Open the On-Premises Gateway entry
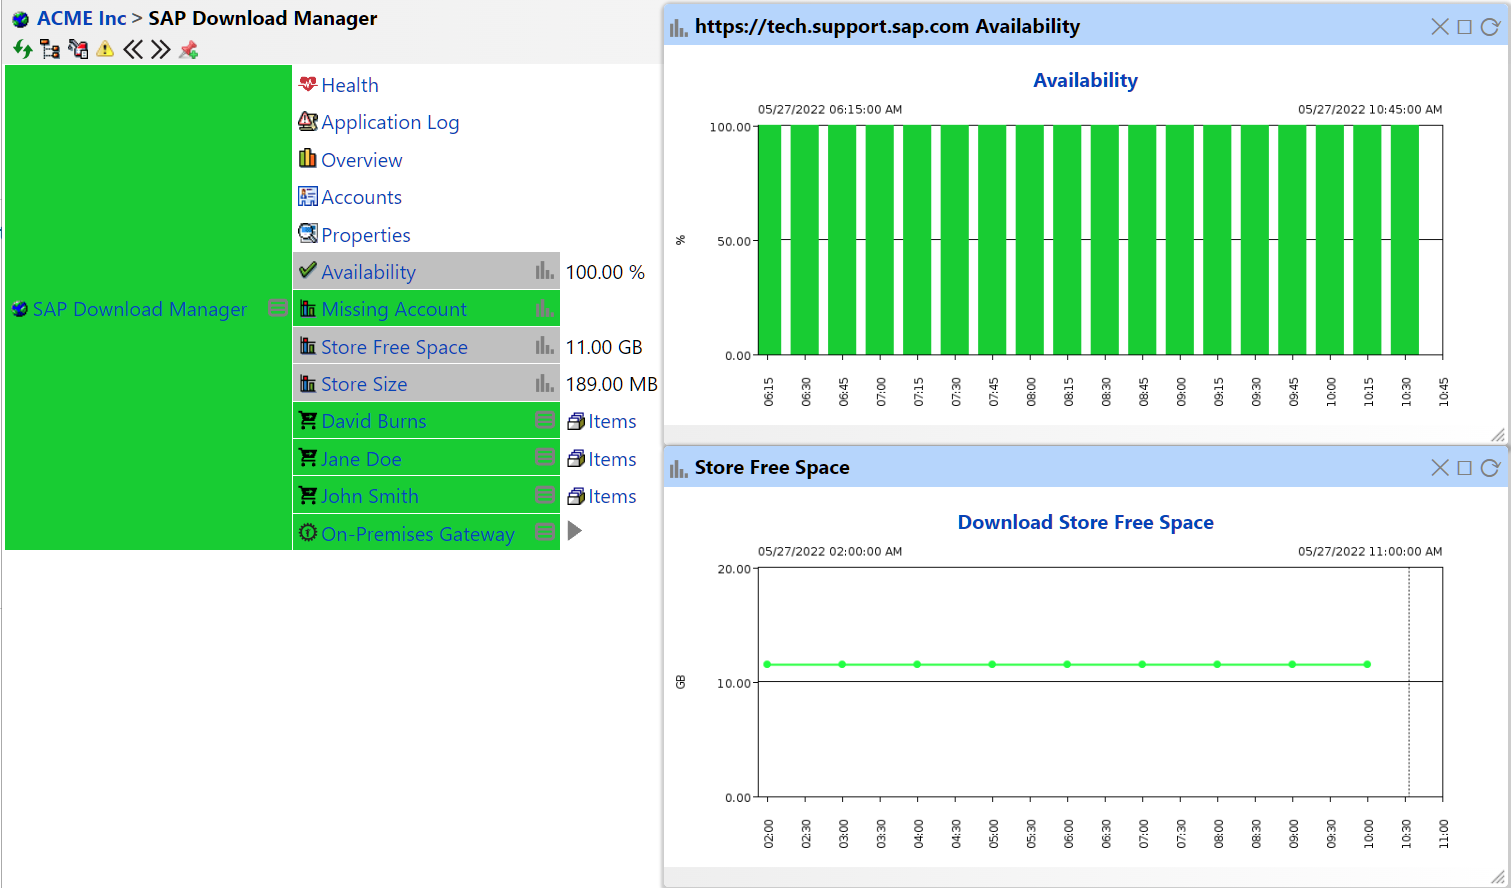1511x888 pixels. (x=417, y=534)
